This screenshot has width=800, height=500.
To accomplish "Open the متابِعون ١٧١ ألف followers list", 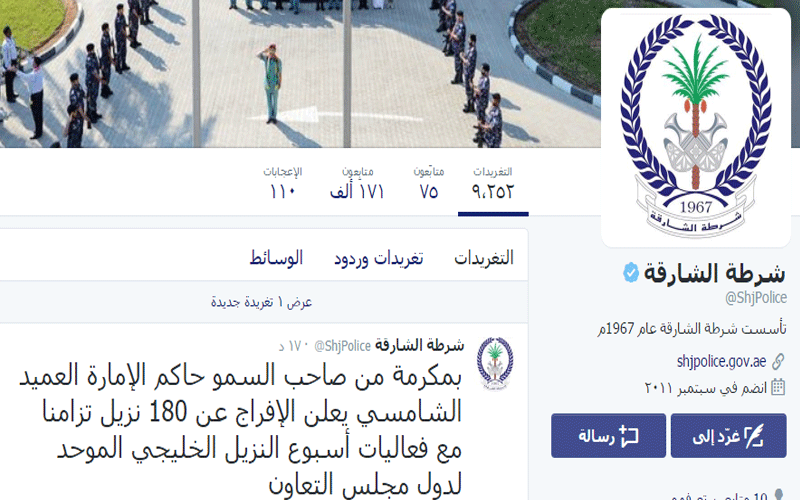I will coord(357,183).
